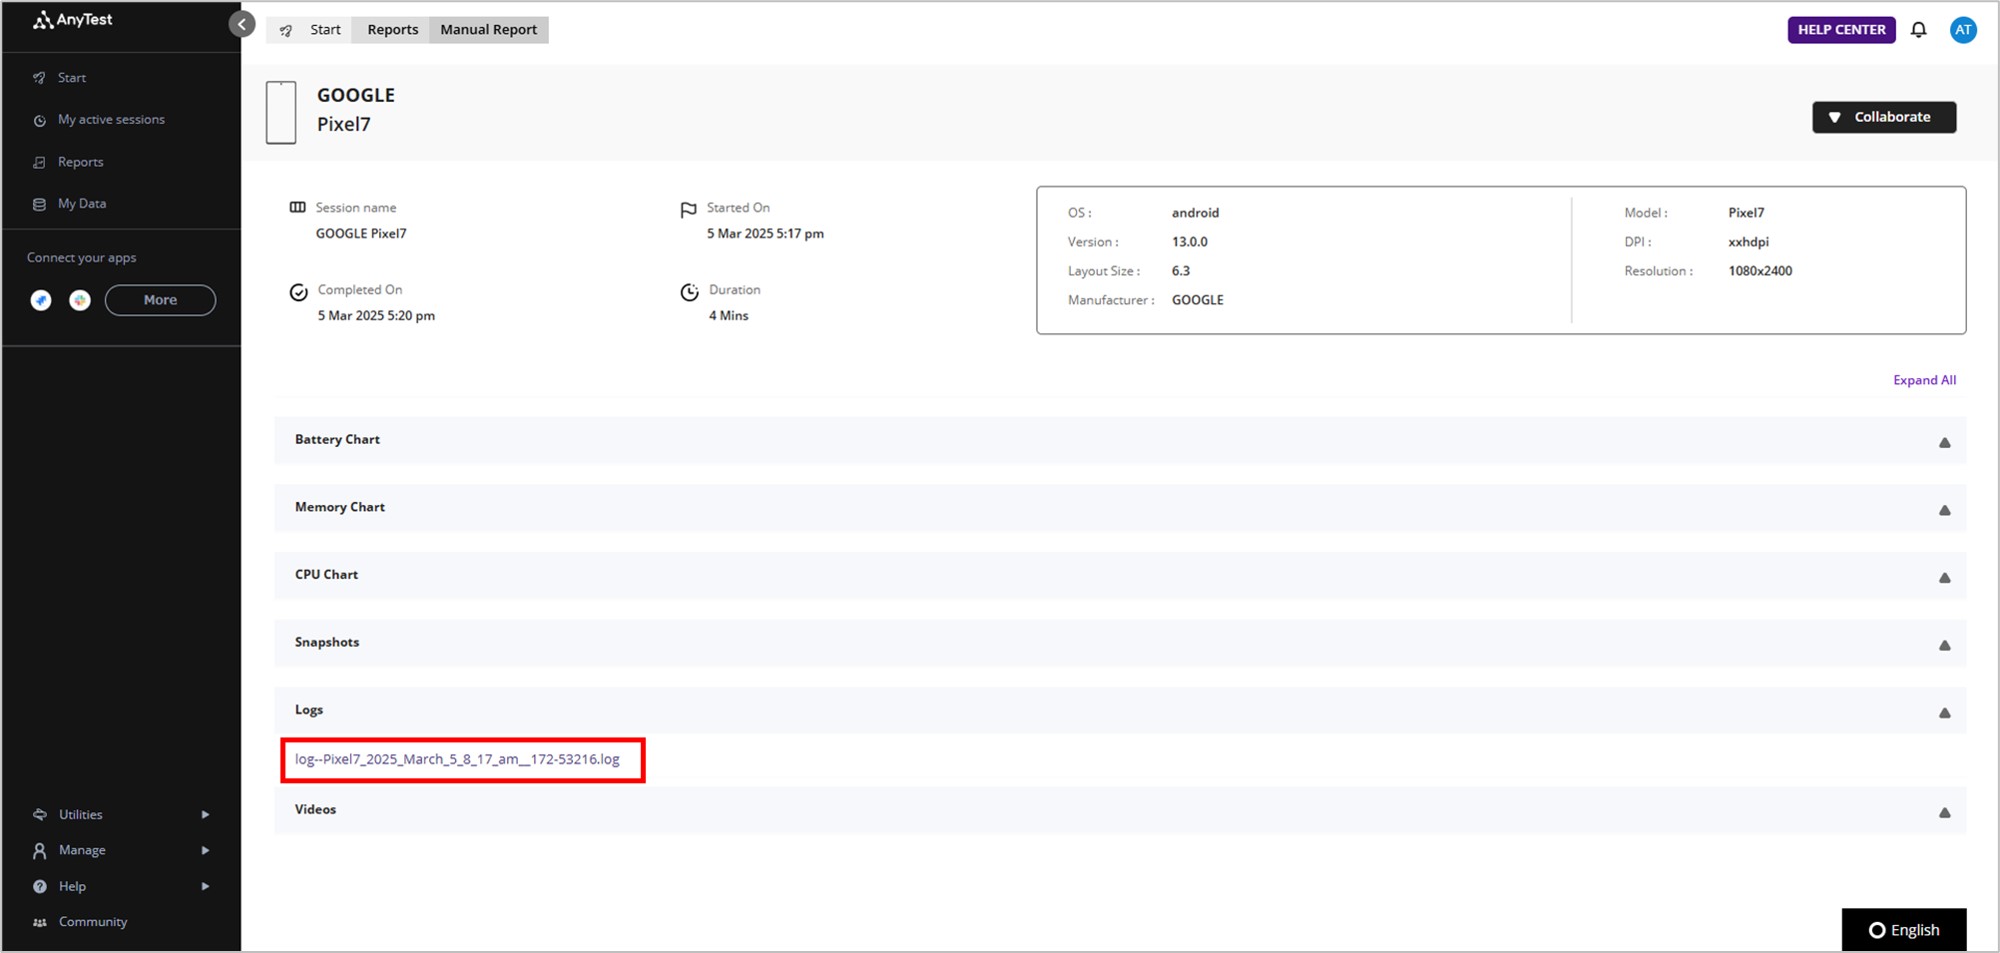Viewport: 2000px width, 953px height.
Task: Click the Completed On check icon
Action: click(298, 292)
